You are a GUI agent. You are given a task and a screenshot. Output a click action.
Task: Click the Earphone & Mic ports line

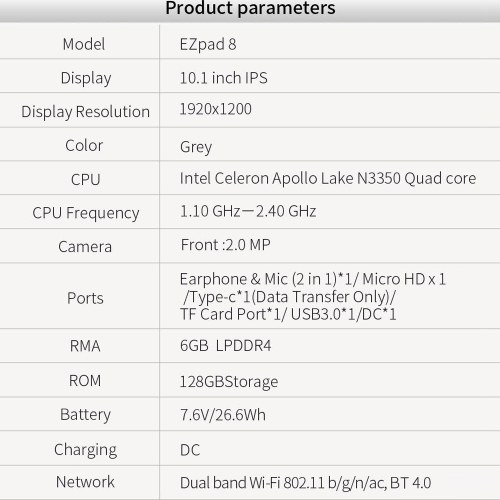click(313, 279)
